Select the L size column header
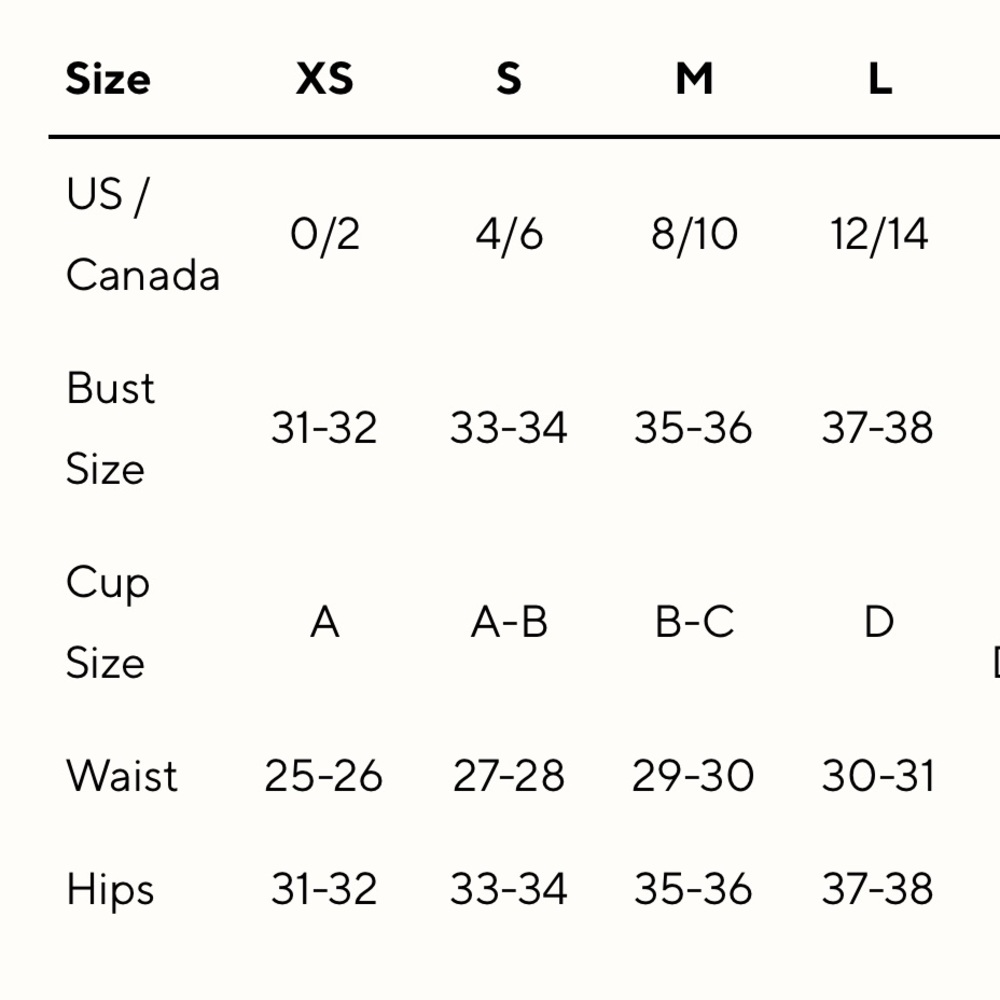The height and width of the screenshot is (1000, 1000). pos(880,78)
